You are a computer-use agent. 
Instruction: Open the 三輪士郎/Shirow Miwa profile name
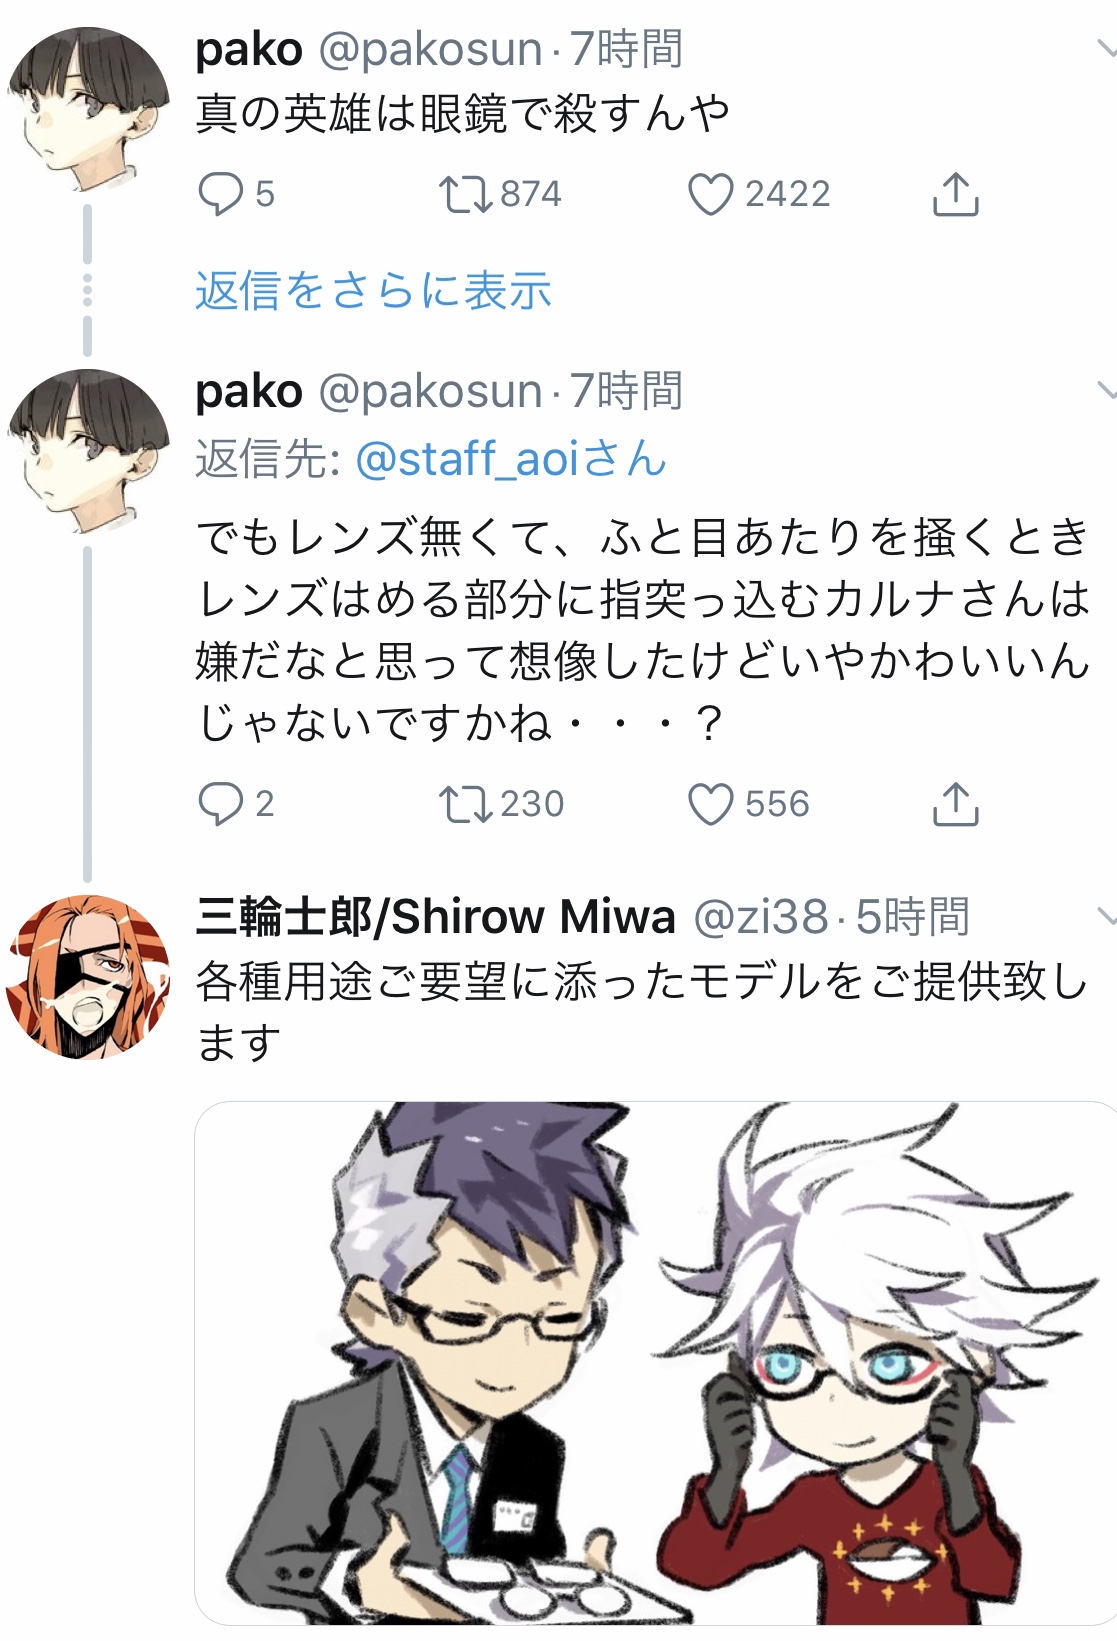point(436,916)
